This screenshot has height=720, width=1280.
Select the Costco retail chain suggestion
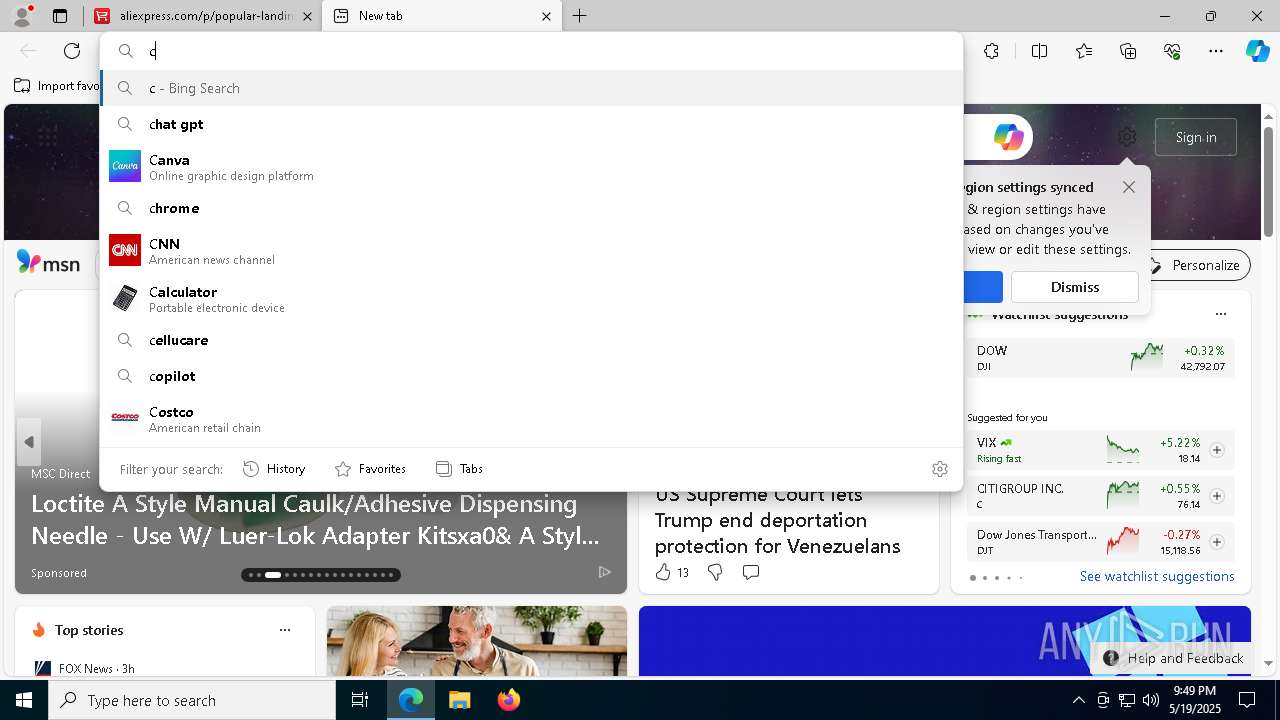pos(531,419)
